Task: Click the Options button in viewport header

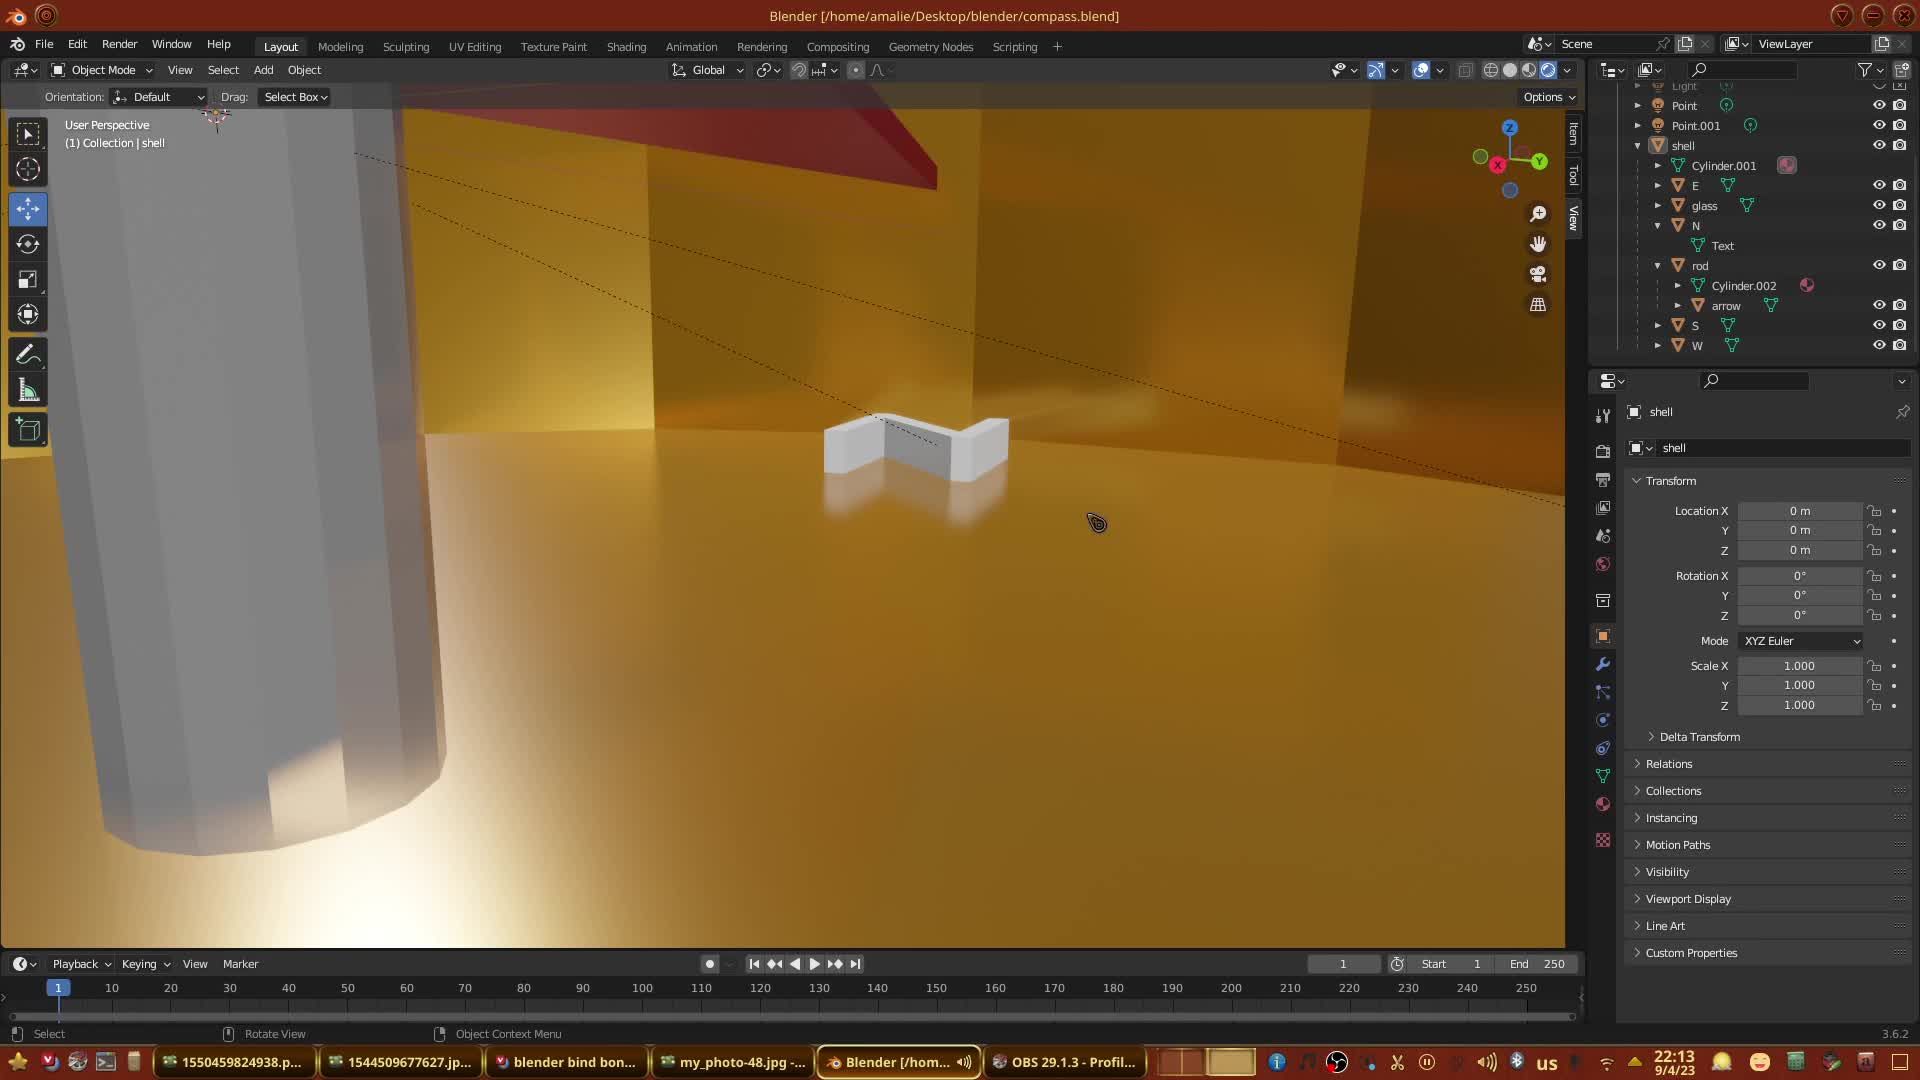Action: pyautogui.click(x=1549, y=97)
